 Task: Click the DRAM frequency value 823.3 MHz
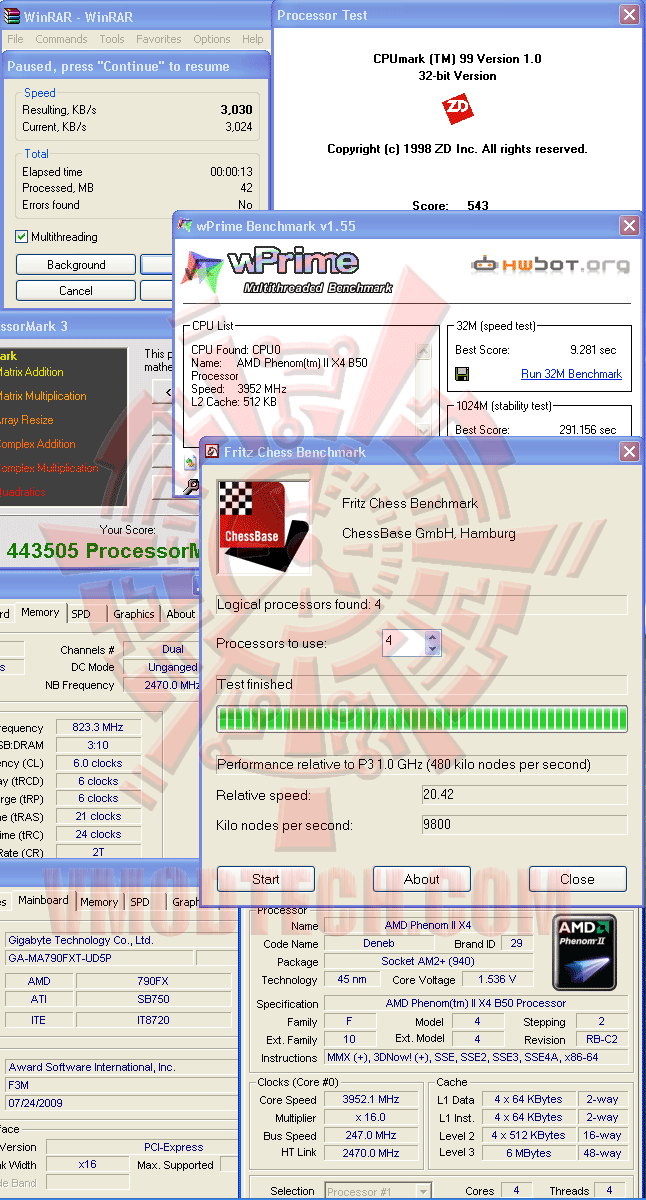(98, 727)
